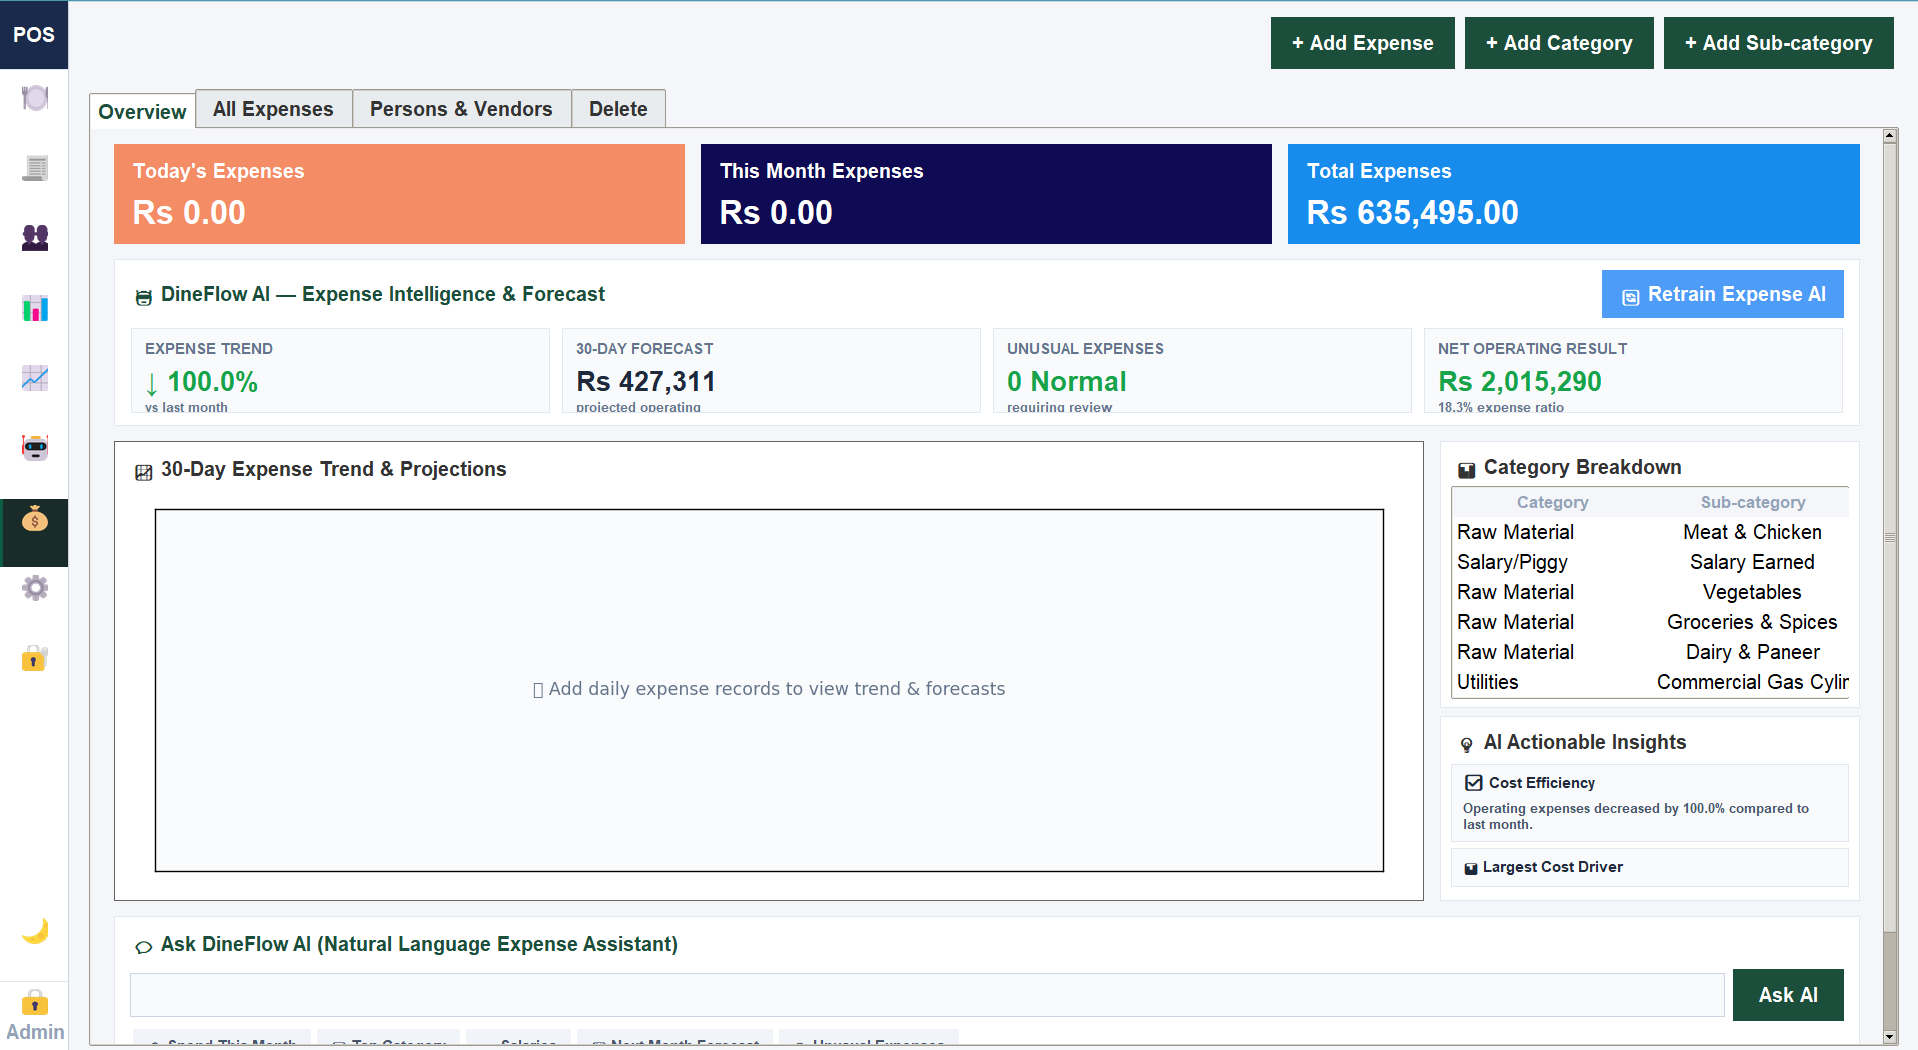Switch to the Overview tab
Screen dimensions: 1918x1050
point(142,111)
